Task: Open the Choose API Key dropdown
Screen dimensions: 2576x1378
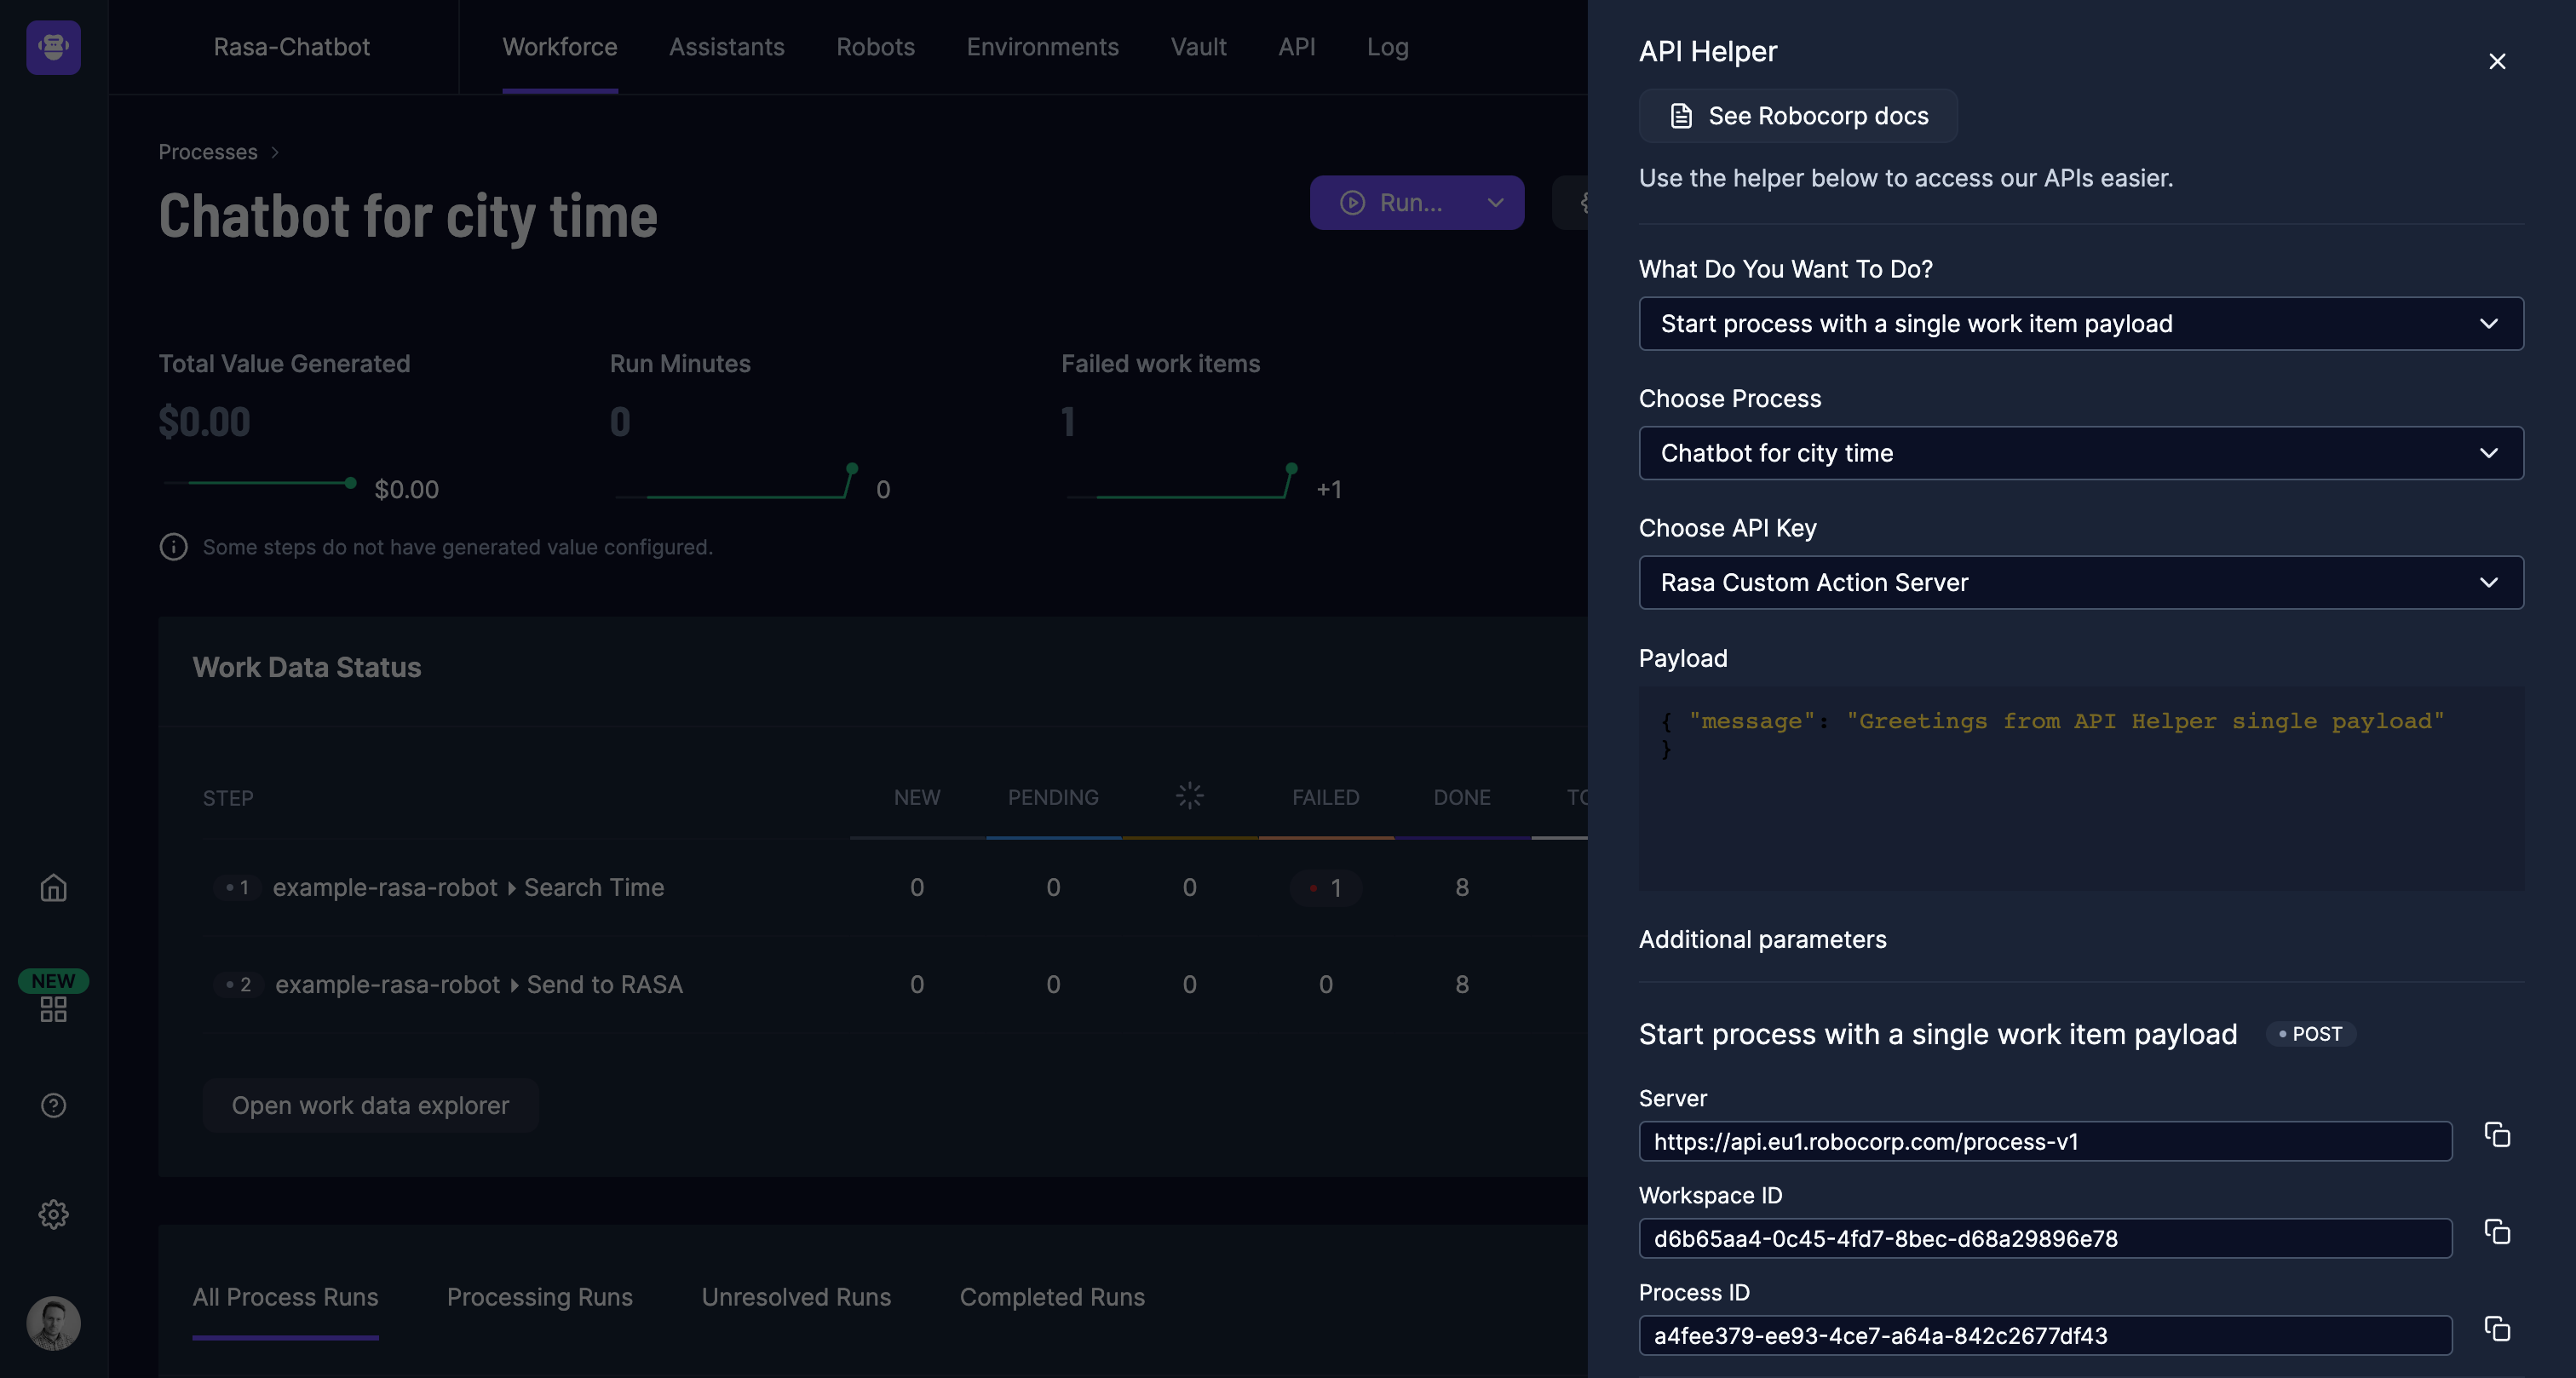Action: coord(2080,582)
